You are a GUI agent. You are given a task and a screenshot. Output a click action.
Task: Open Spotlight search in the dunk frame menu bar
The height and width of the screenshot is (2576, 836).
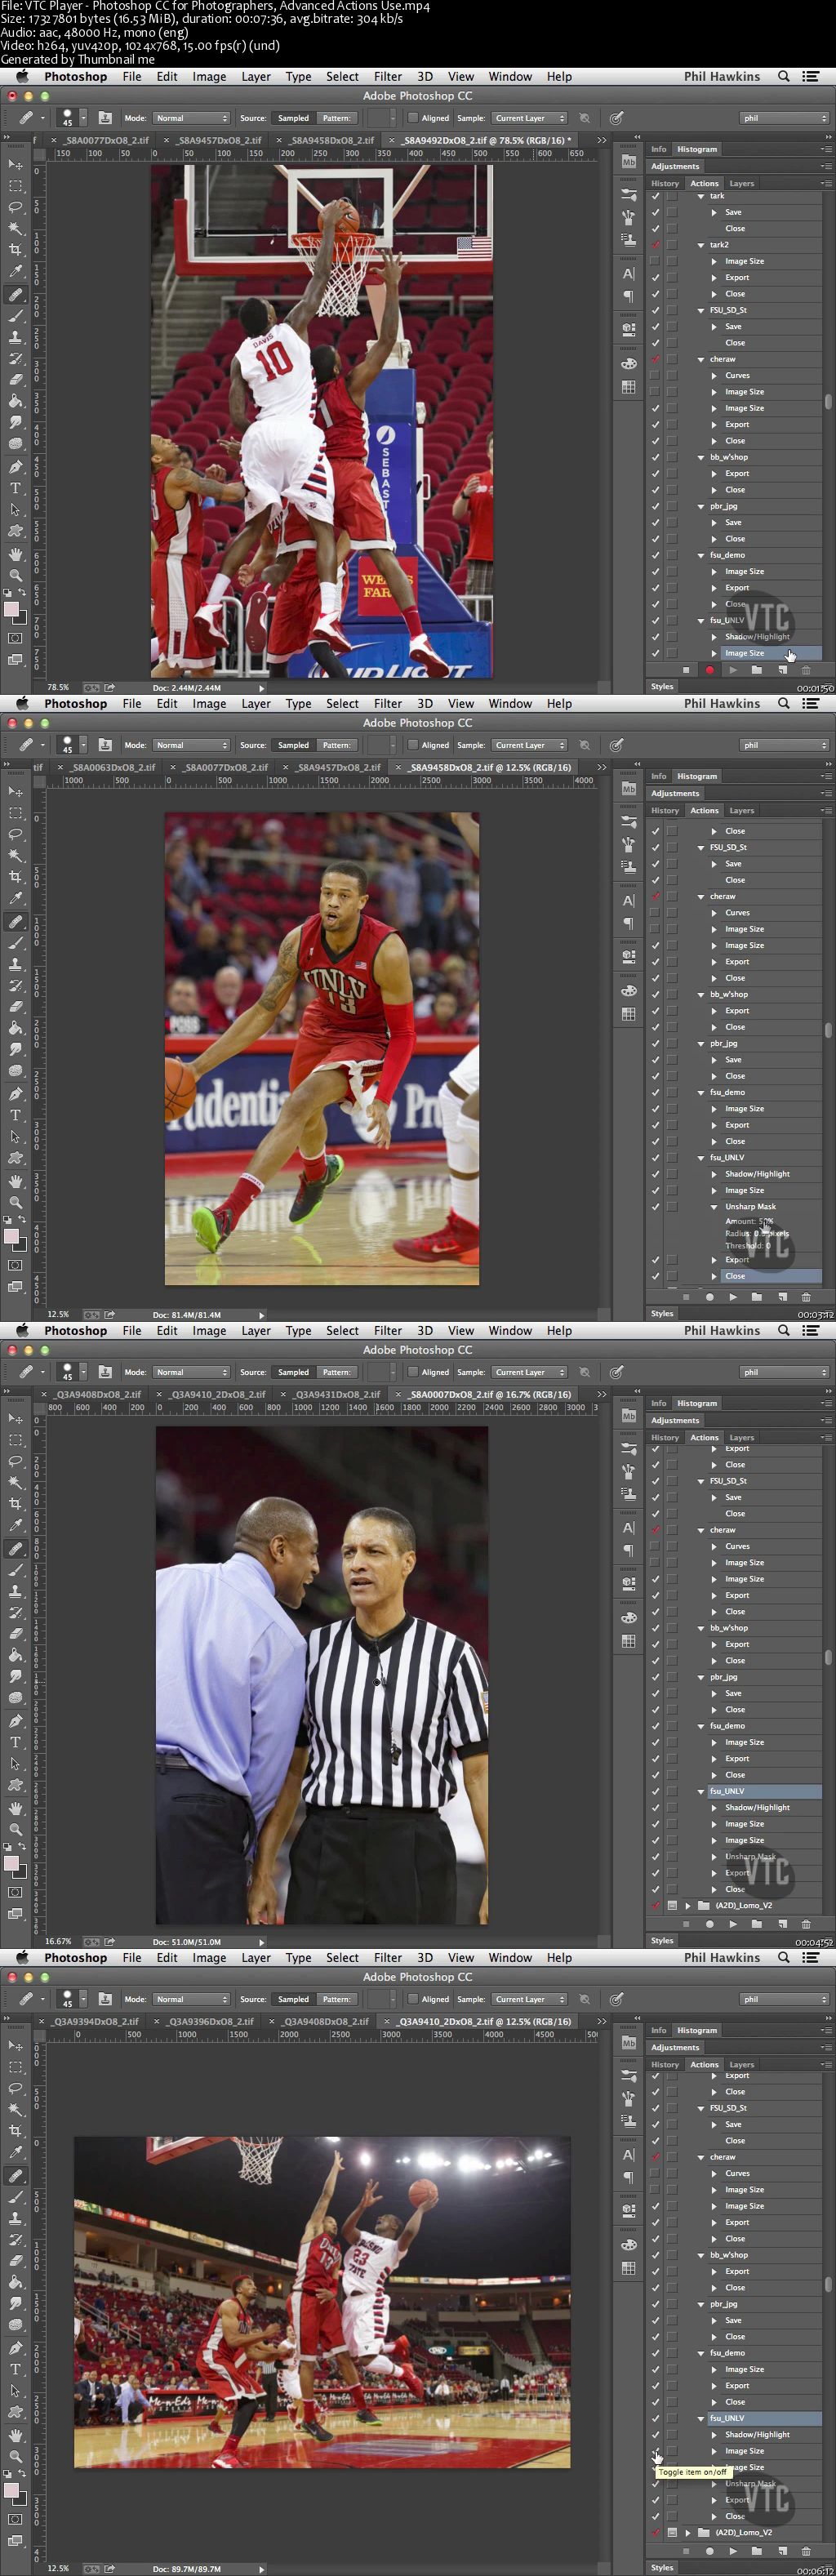pyautogui.click(x=784, y=76)
